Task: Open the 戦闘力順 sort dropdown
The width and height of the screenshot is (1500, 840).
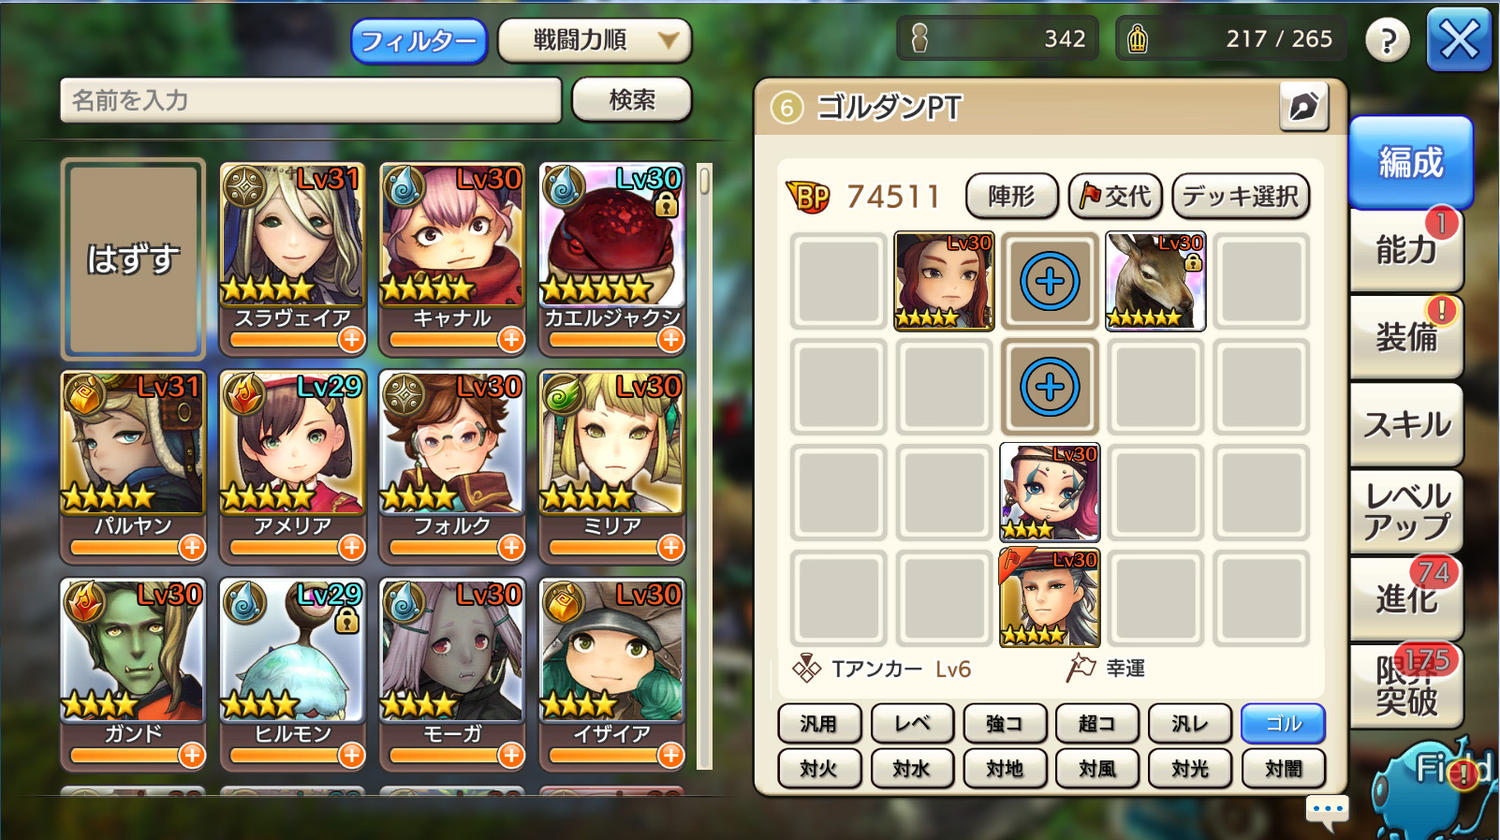Action: (595, 41)
